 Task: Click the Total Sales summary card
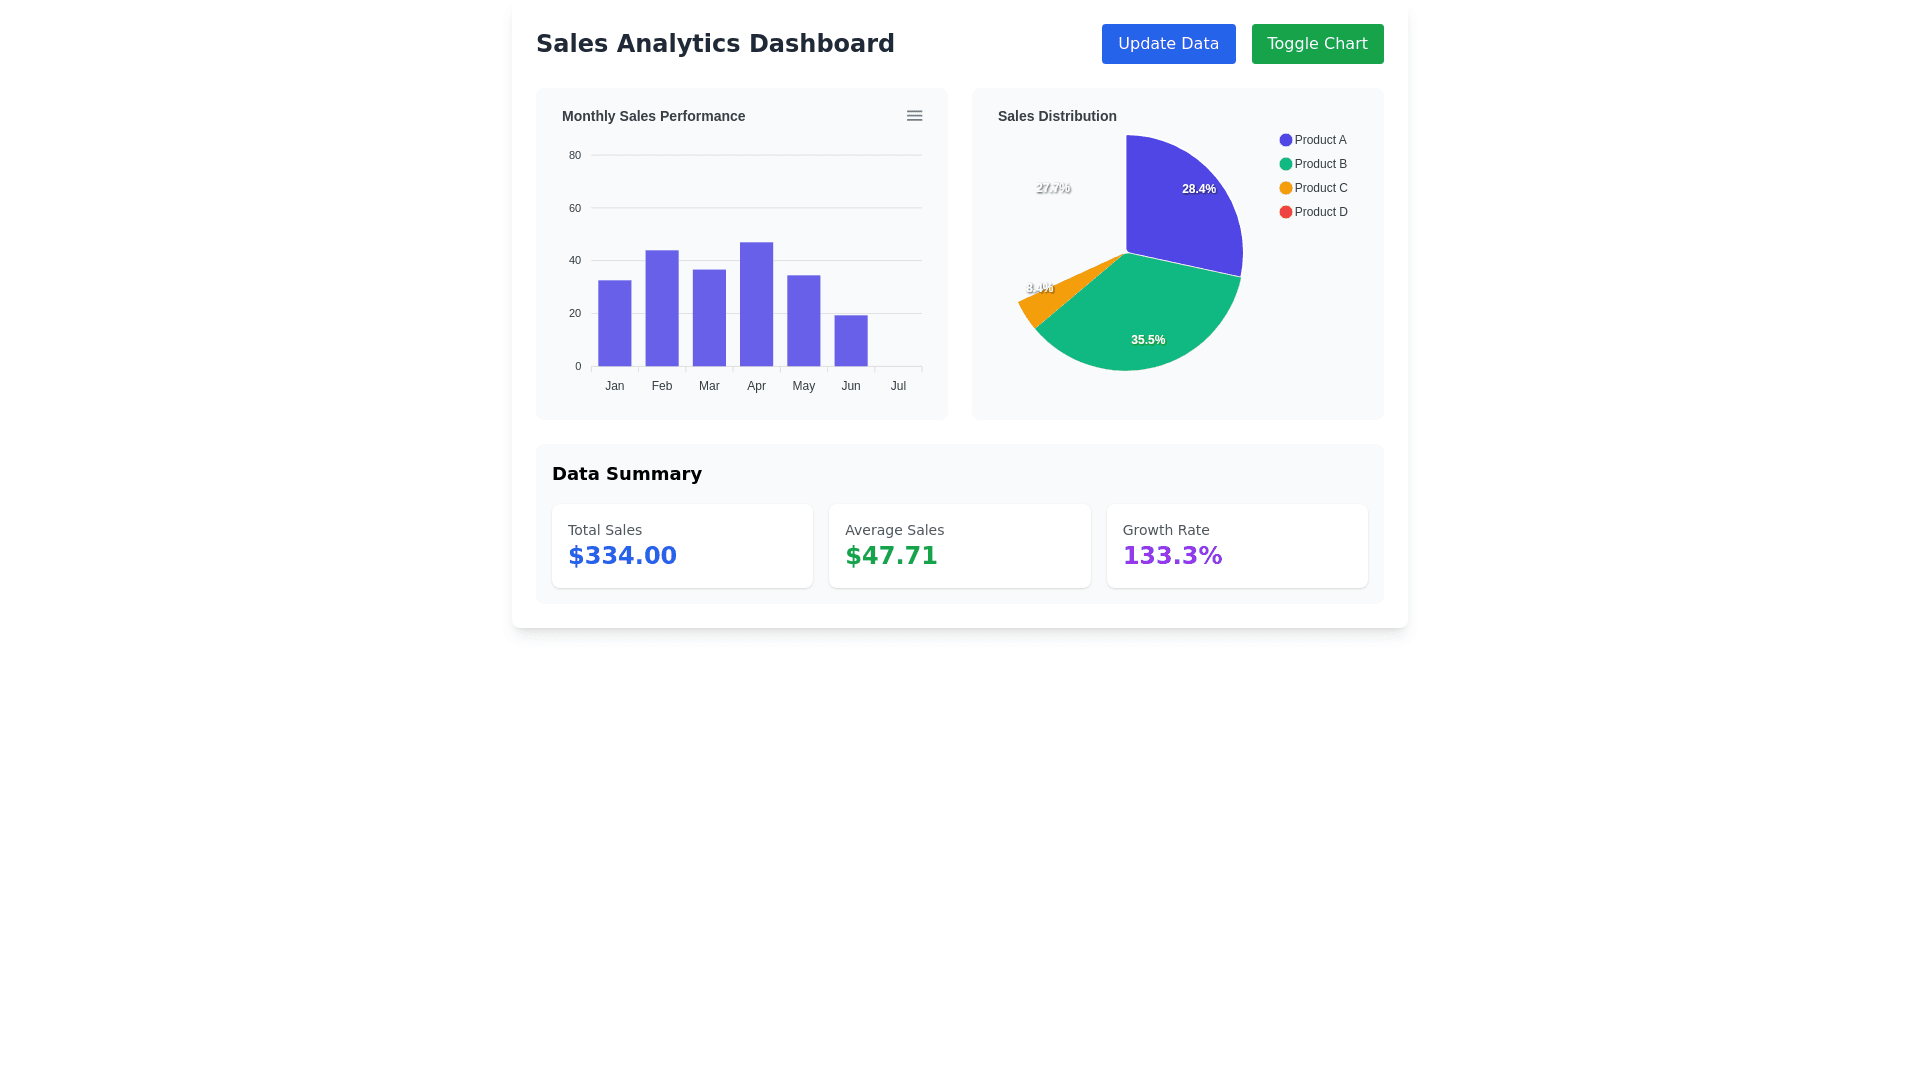pos(682,545)
